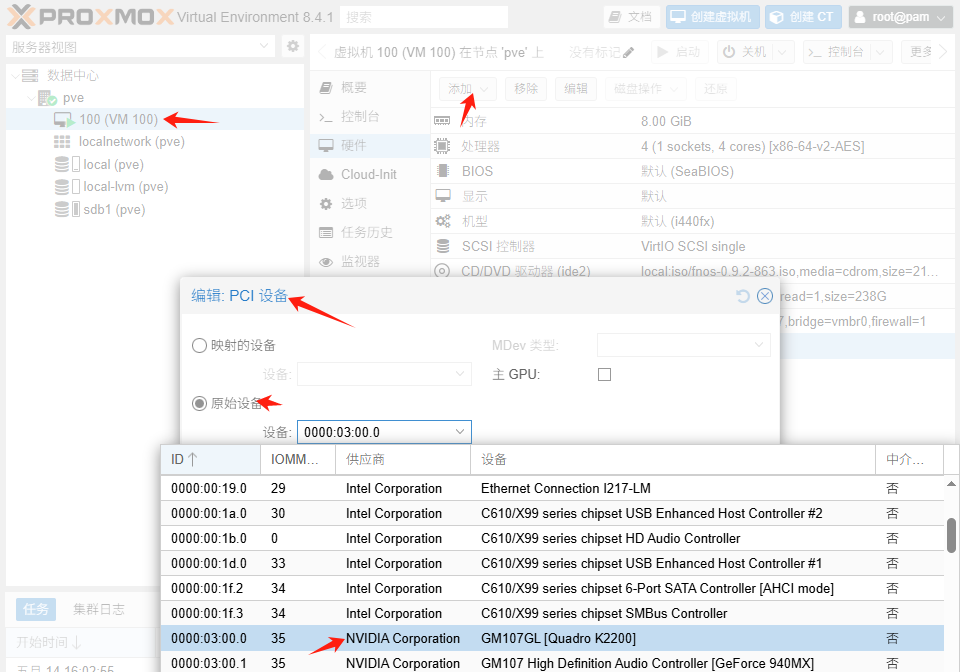Click the Summary book icon

326,88
